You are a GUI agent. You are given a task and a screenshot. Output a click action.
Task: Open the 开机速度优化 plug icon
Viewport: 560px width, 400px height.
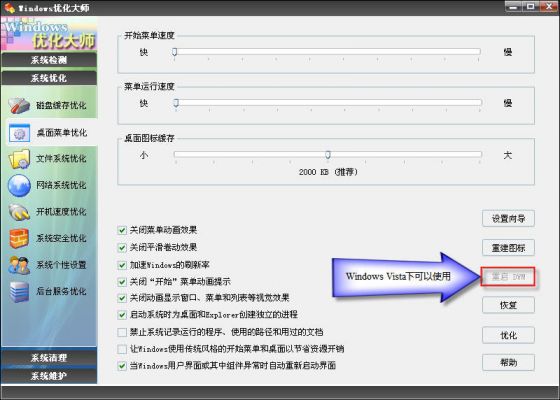(19, 212)
